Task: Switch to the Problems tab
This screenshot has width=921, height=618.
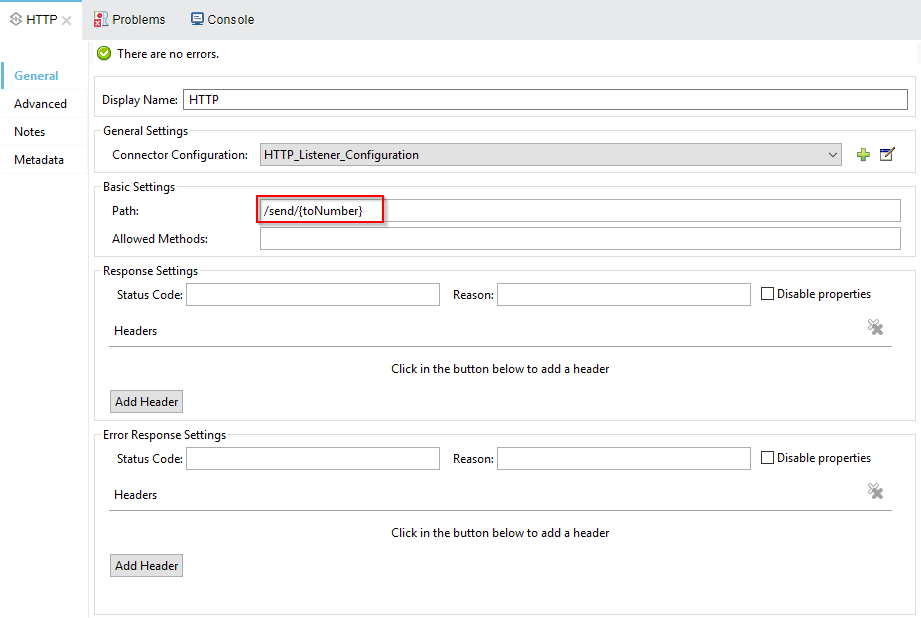Action: click(129, 20)
